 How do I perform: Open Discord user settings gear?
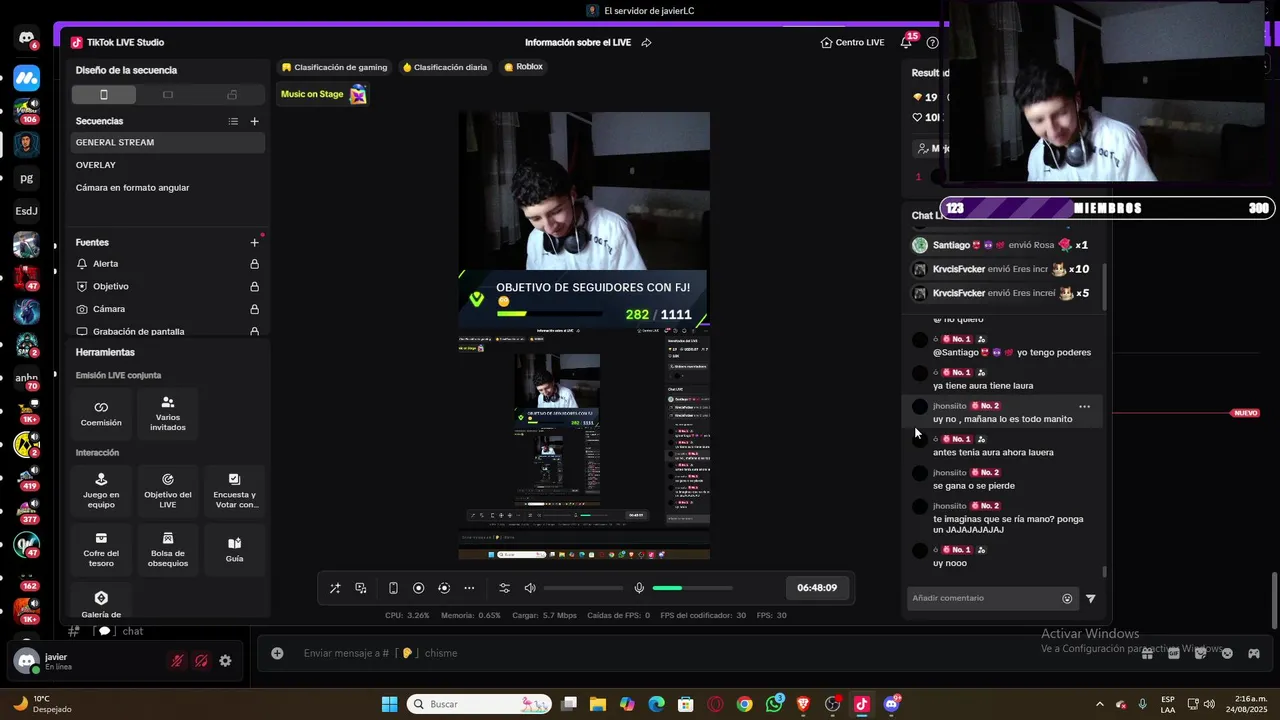[x=225, y=661]
